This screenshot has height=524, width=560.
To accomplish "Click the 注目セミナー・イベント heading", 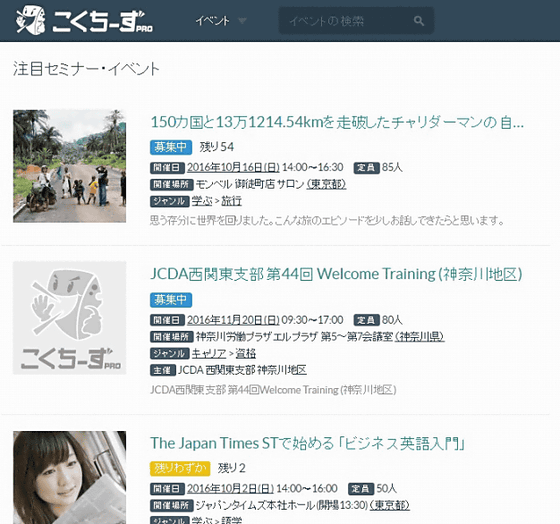I will 86,69.
